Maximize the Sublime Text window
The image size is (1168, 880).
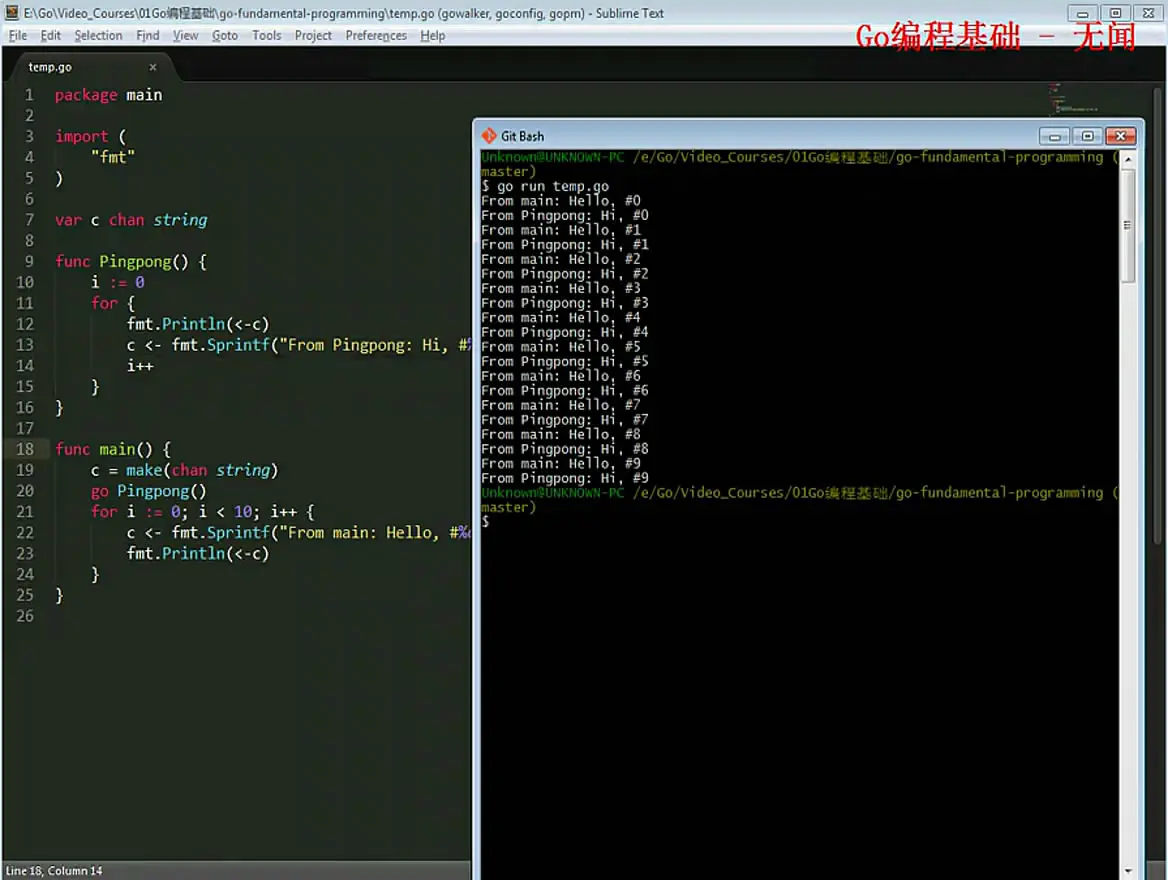tap(1115, 13)
